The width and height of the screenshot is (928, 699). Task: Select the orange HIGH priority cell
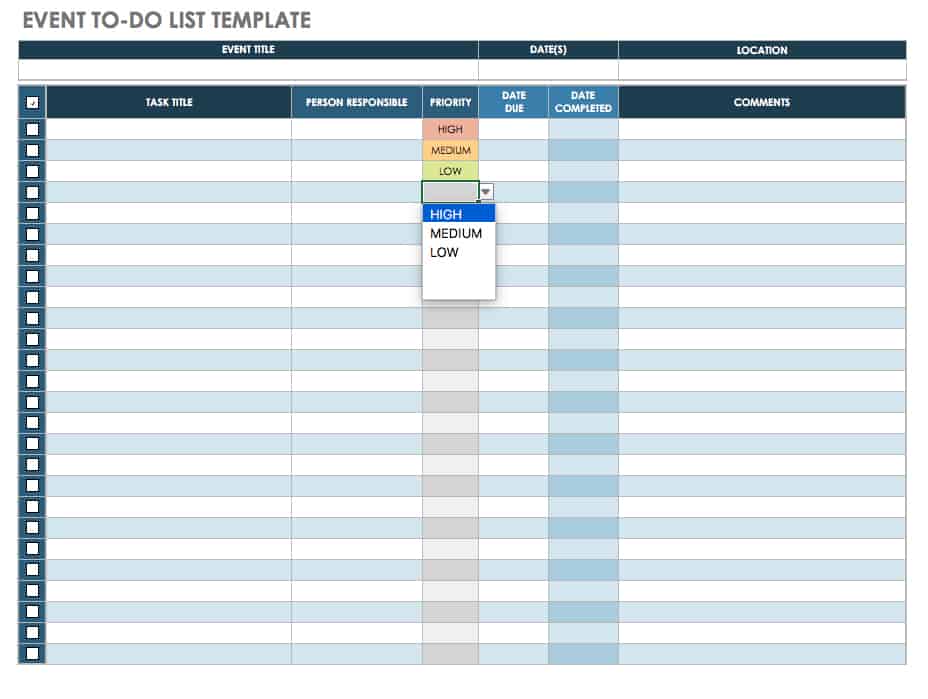450,129
